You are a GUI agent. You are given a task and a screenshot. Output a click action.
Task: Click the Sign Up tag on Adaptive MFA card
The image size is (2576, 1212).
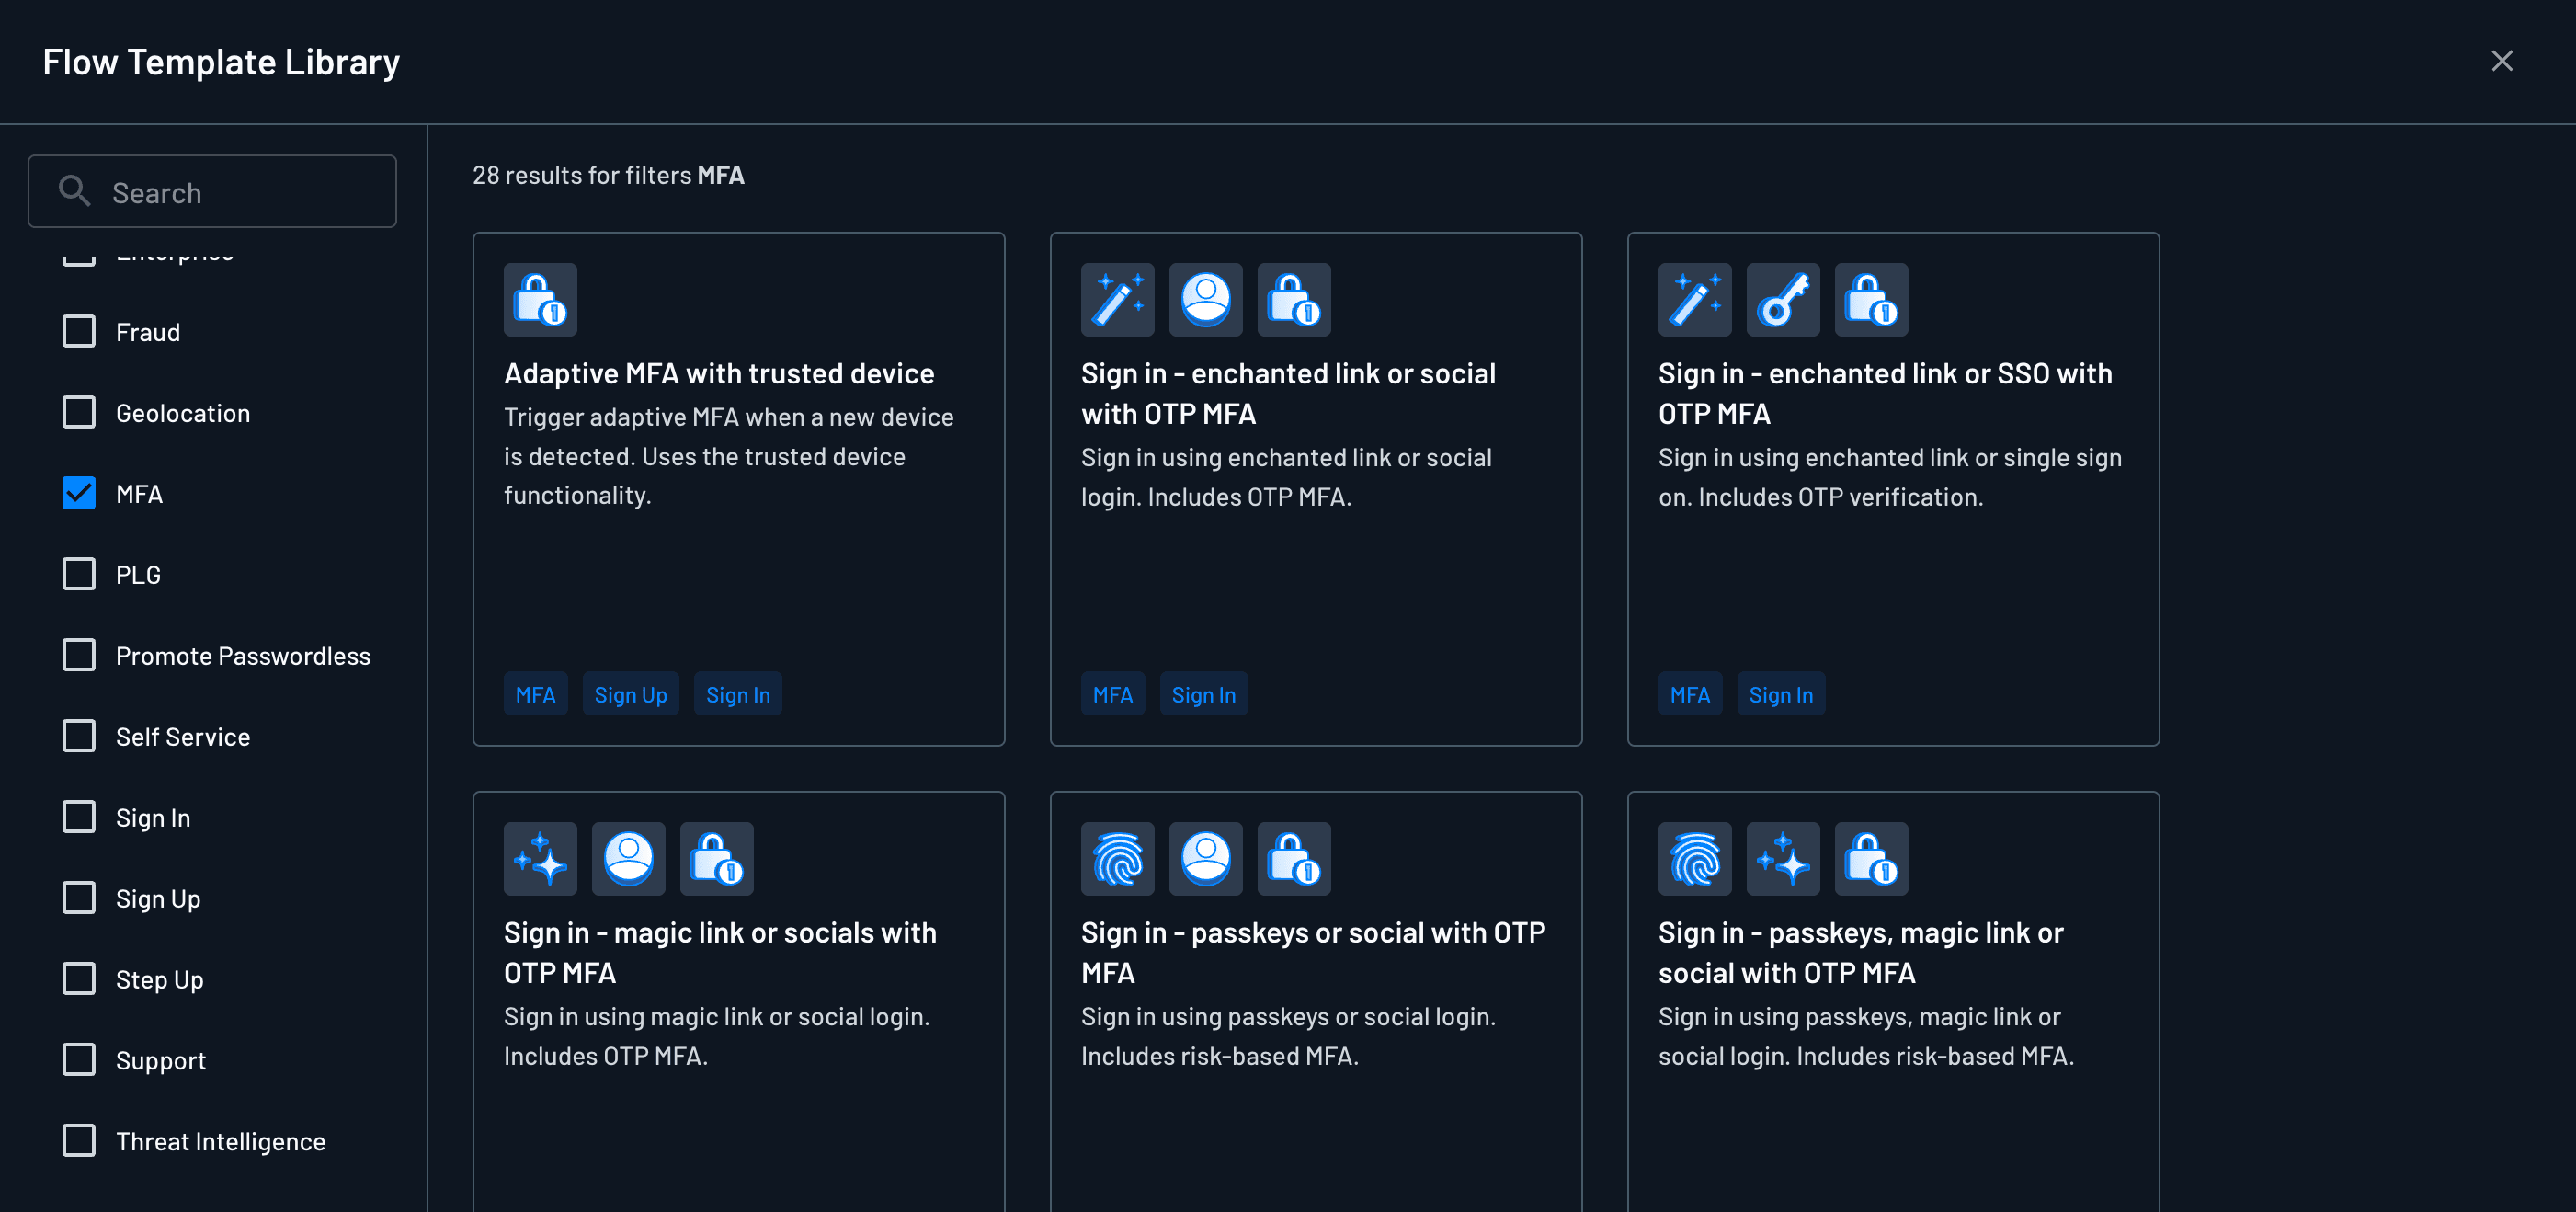(x=630, y=693)
